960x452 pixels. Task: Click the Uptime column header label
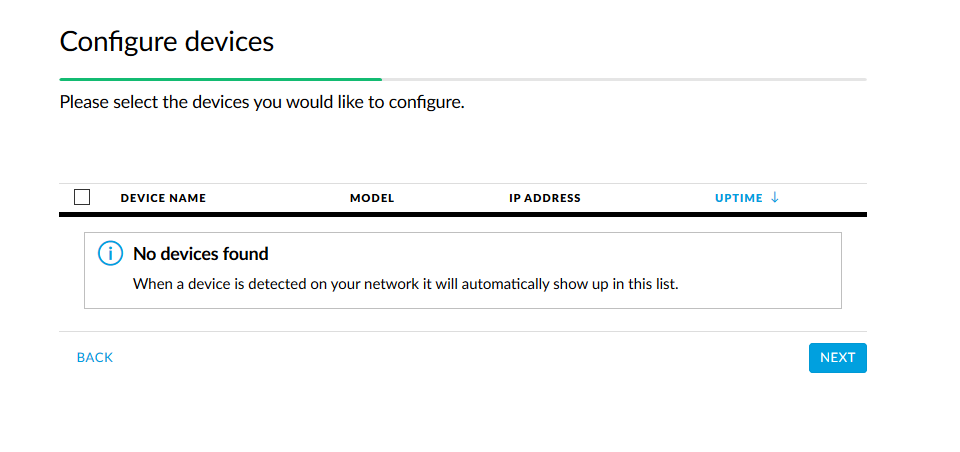tap(738, 198)
